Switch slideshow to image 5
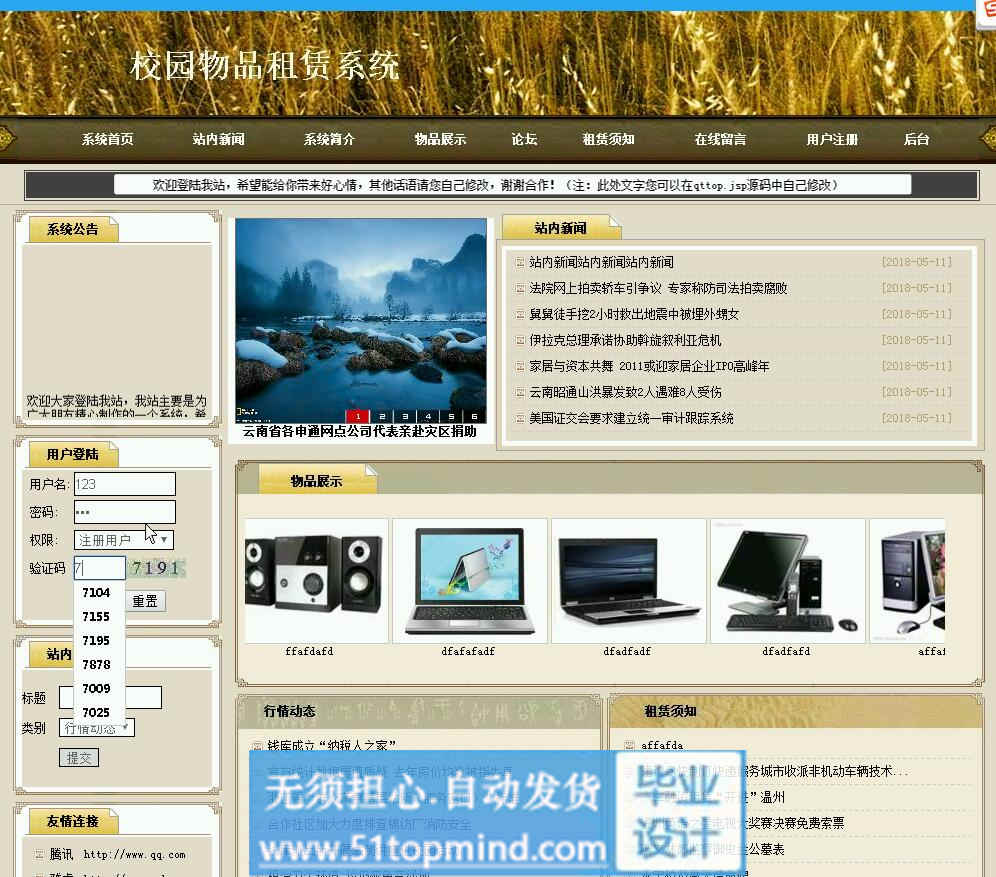This screenshot has width=996, height=877. 451,417
